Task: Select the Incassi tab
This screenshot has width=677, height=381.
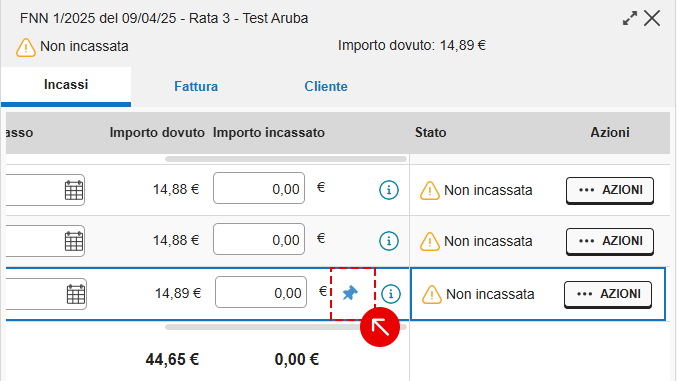Action: click(66, 85)
